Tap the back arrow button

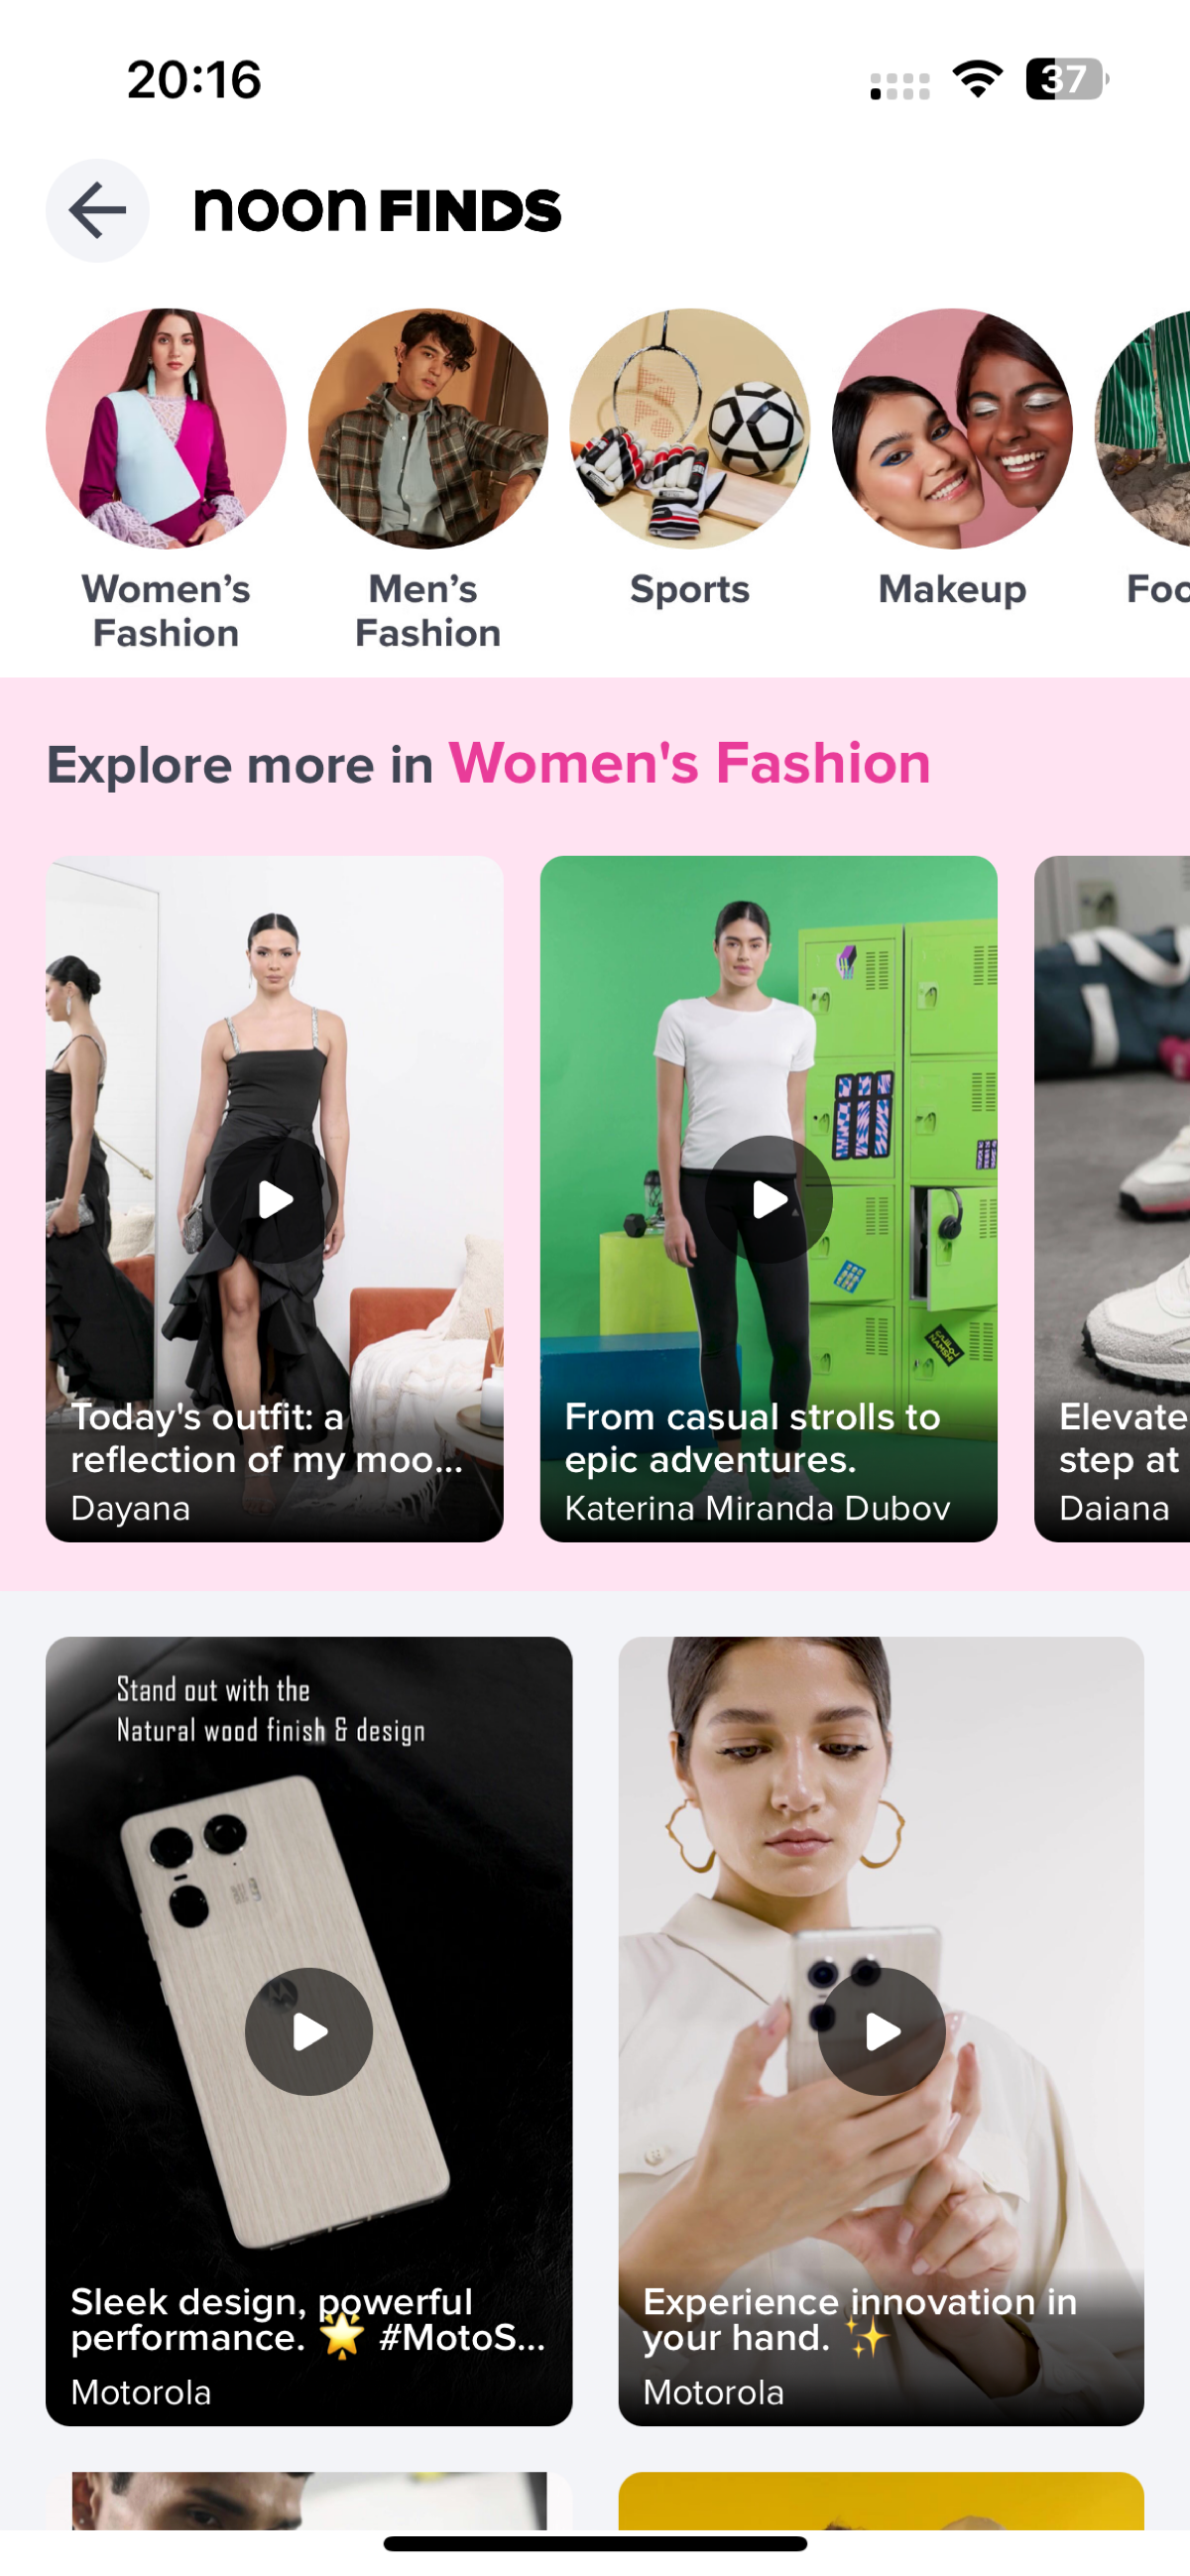pyautogui.click(x=97, y=211)
